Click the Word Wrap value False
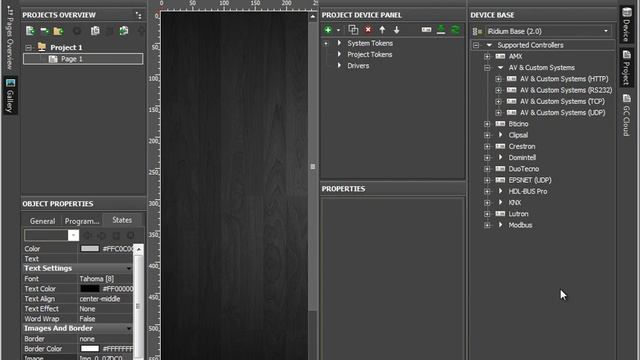Viewport: 640px width, 360px height. [x=87, y=319]
